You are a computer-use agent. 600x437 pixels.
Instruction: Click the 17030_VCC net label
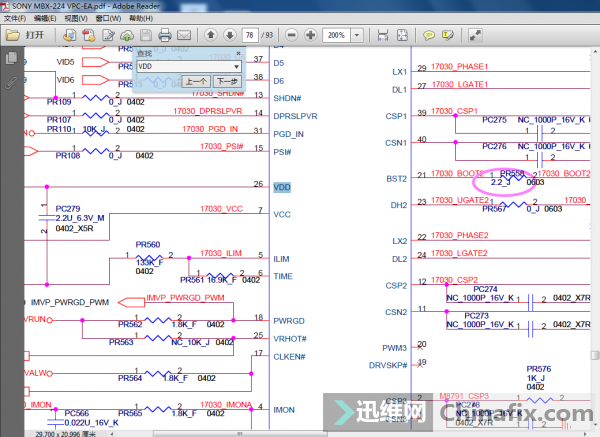(221, 209)
